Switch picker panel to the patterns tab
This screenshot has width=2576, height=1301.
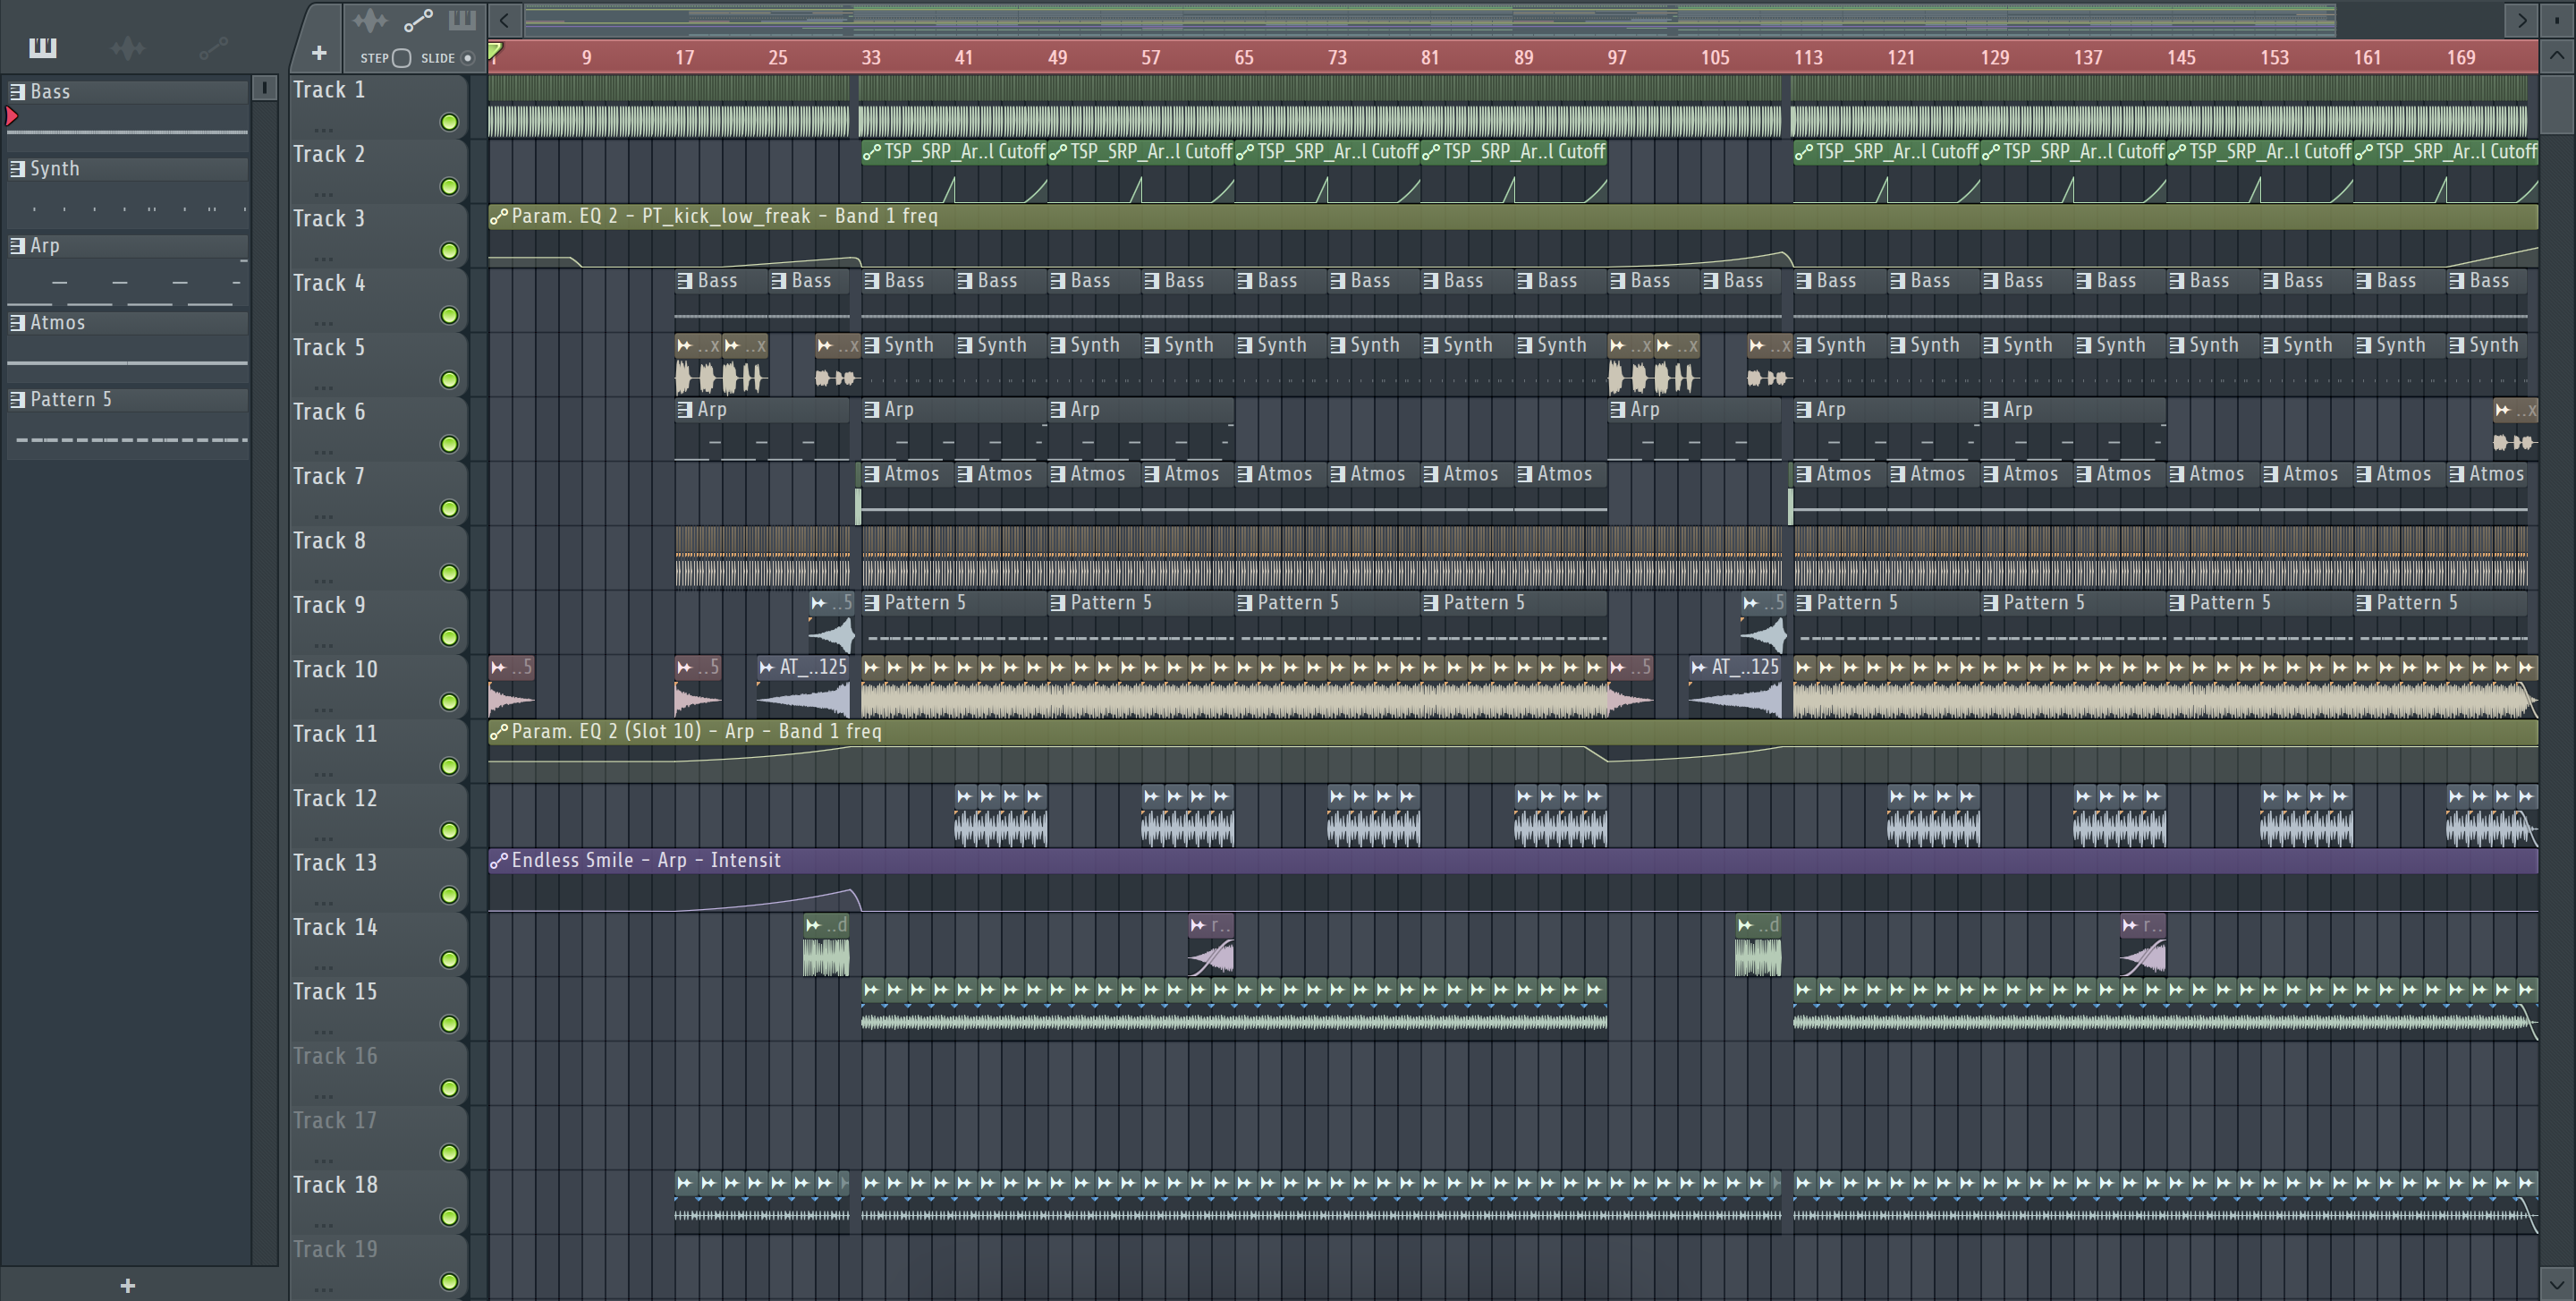(43, 47)
